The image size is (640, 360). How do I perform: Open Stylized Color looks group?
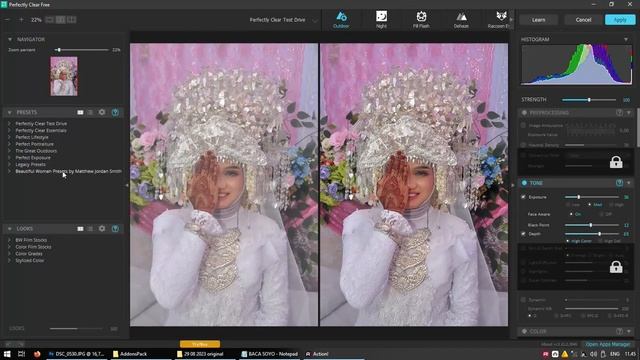tap(29, 260)
